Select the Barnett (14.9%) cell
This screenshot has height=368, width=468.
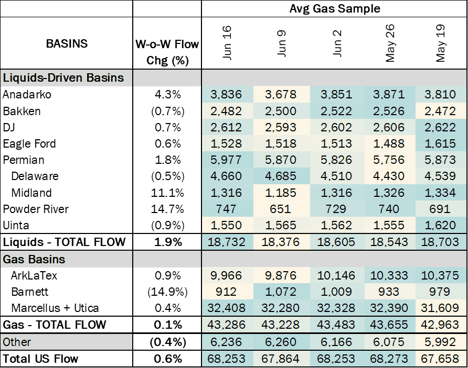point(167,292)
